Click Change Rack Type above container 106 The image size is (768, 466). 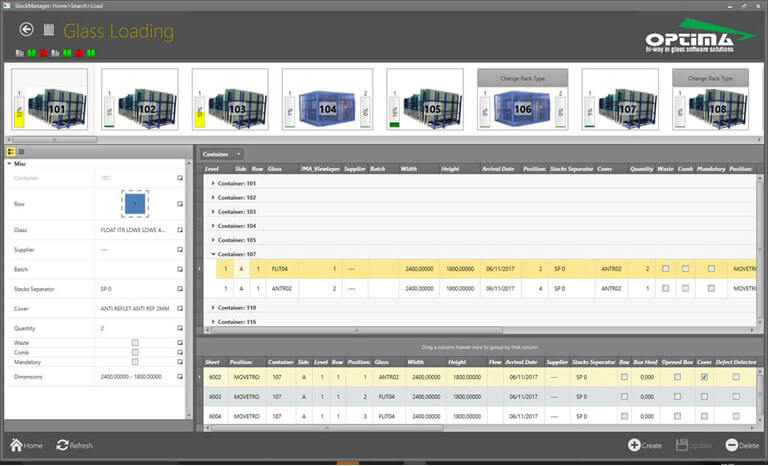522,77
